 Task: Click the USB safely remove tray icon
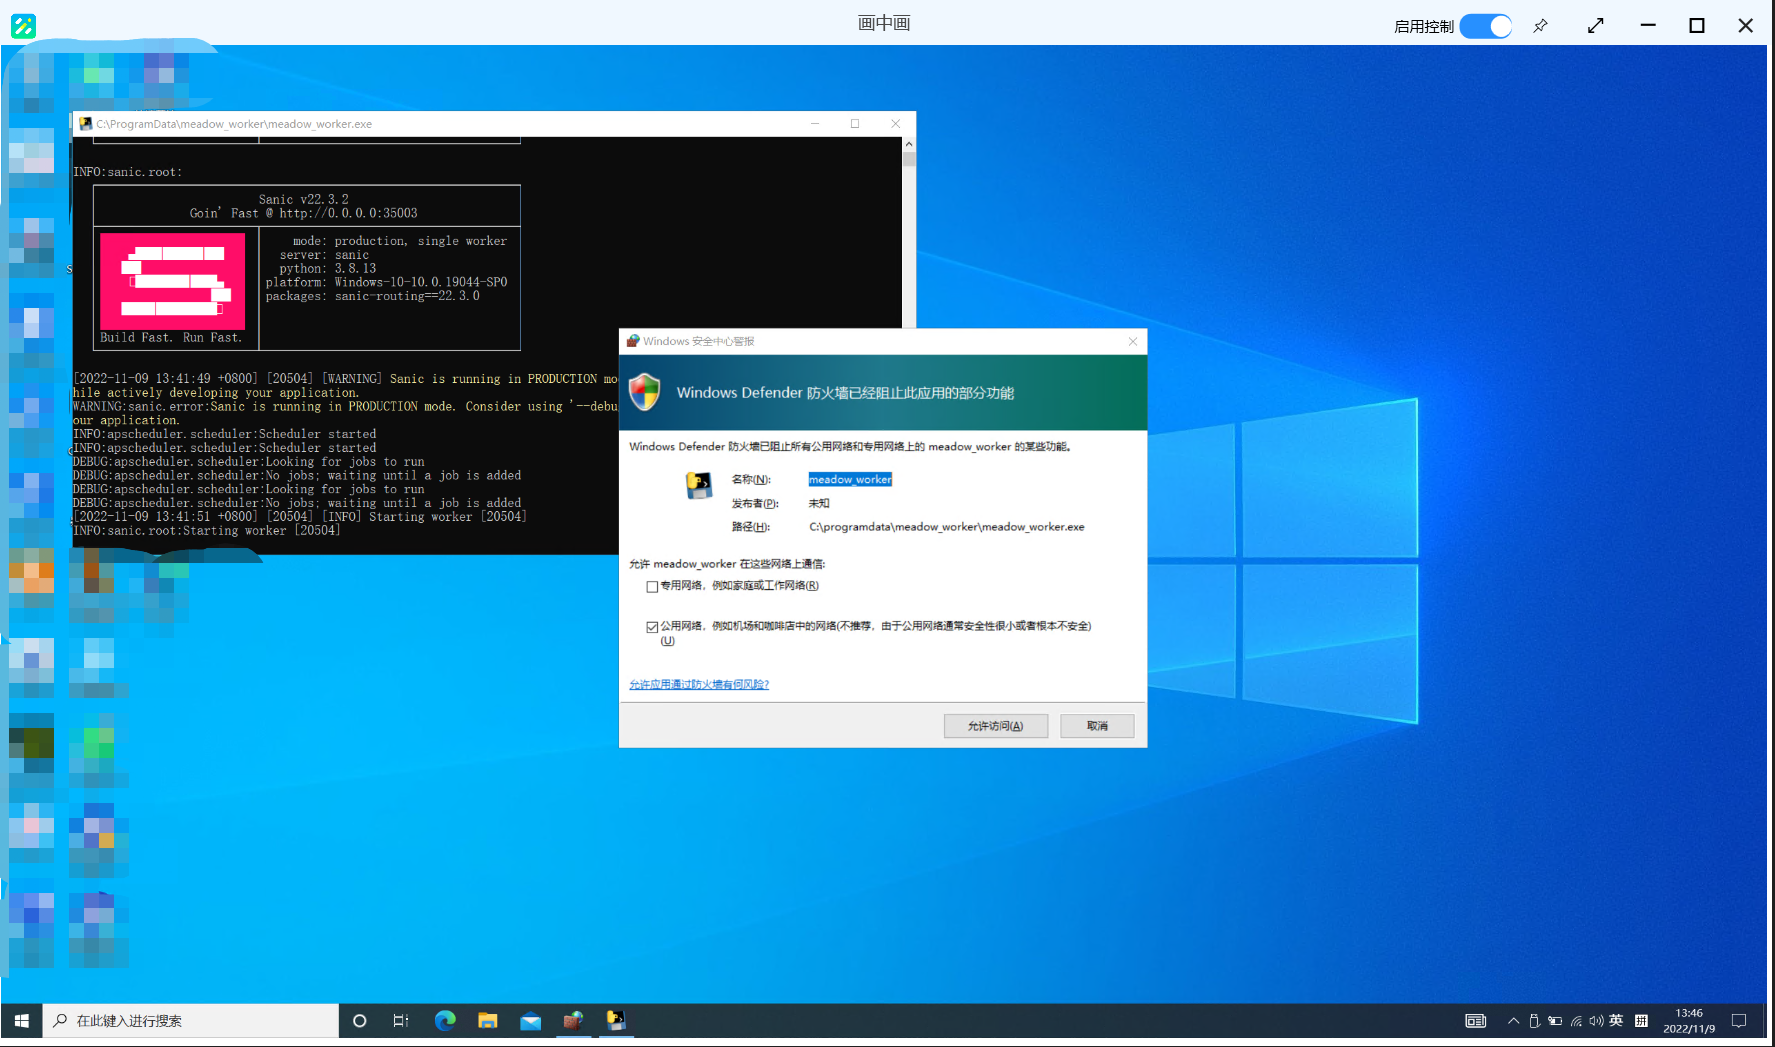coord(1534,1021)
